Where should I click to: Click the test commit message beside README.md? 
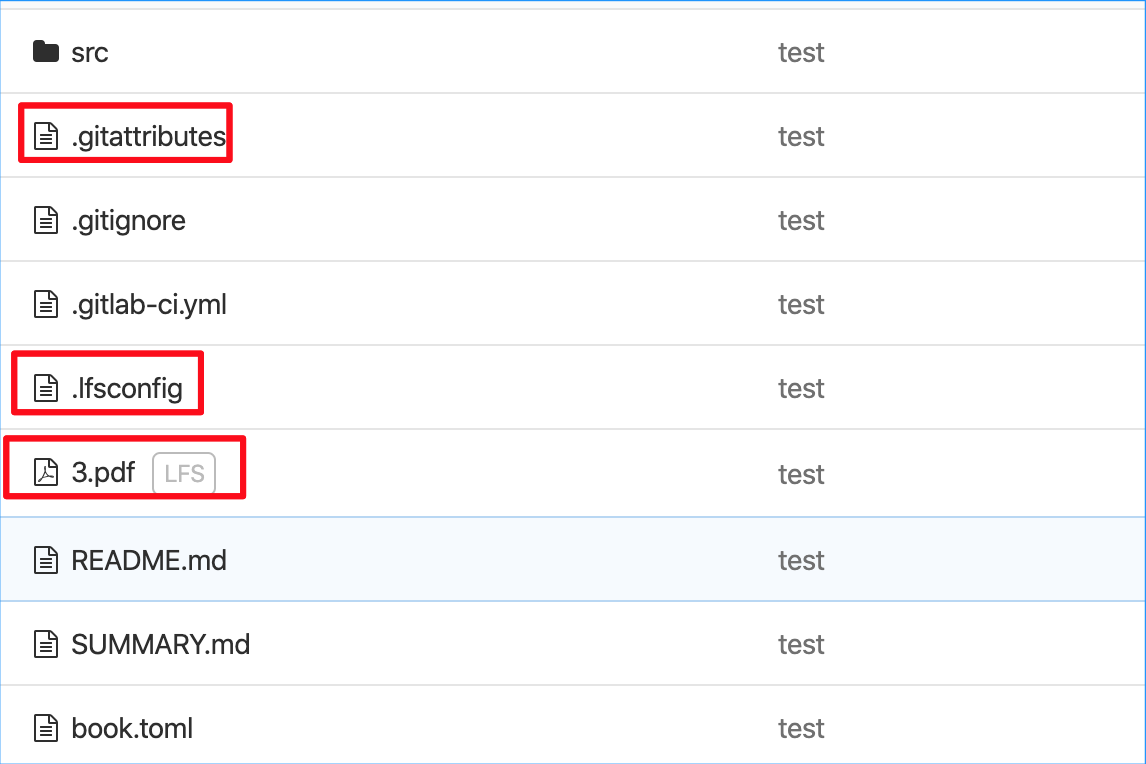pyautogui.click(x=801, y=560)
